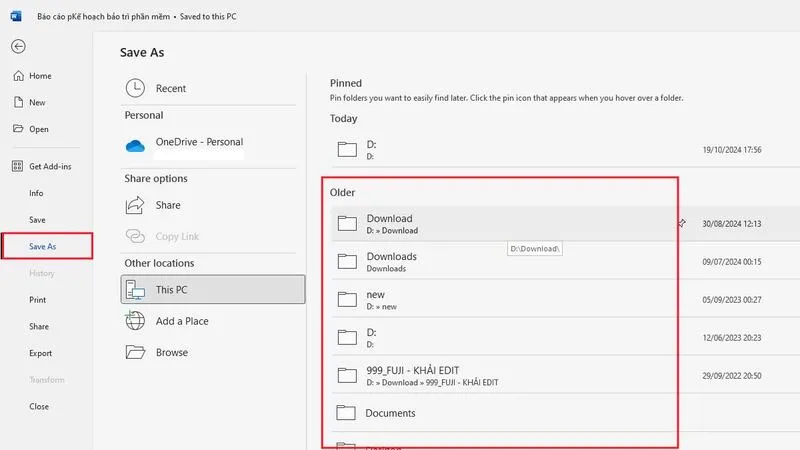Open the folder named new

pyautogui.click(x=376, y=294)
